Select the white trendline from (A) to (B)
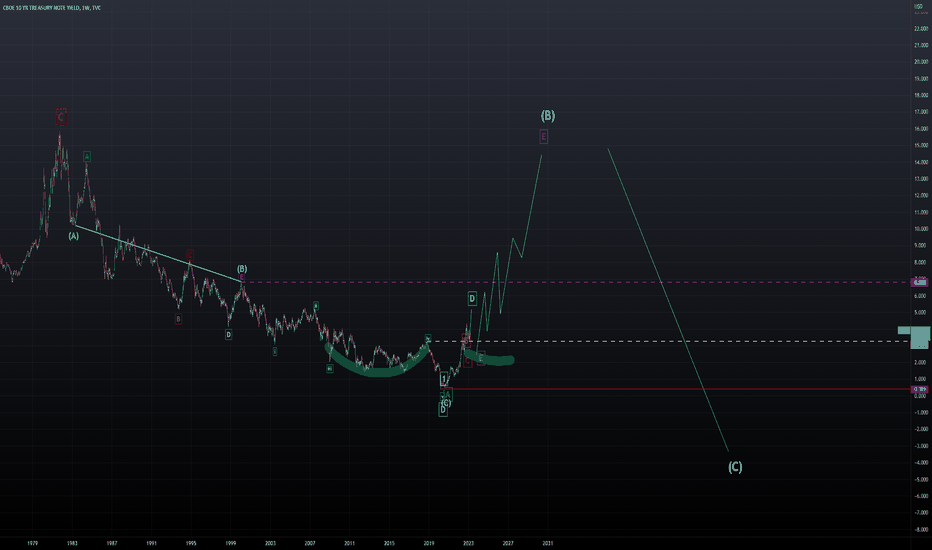932x550 pixels. tap(158, 253)
